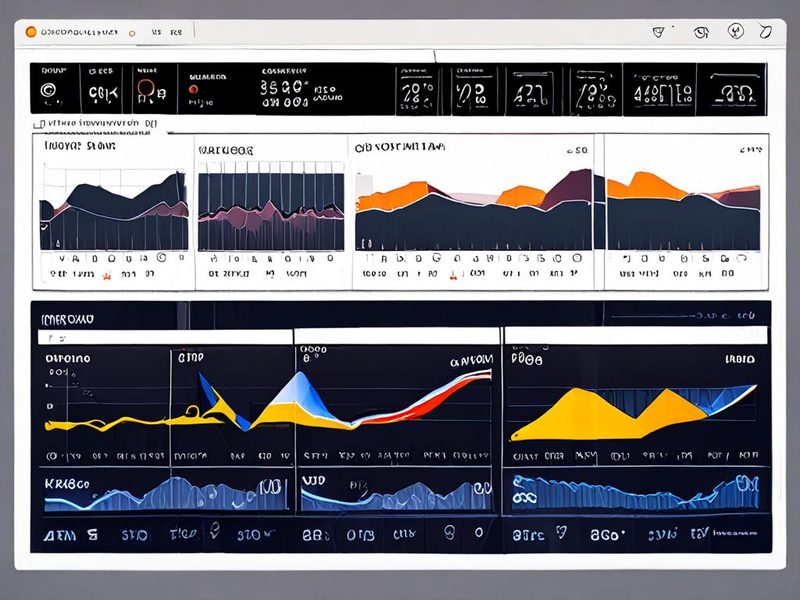Open the second chart with the vertical bars
This screenshot has width=800, height=600.
pos(271,207)
